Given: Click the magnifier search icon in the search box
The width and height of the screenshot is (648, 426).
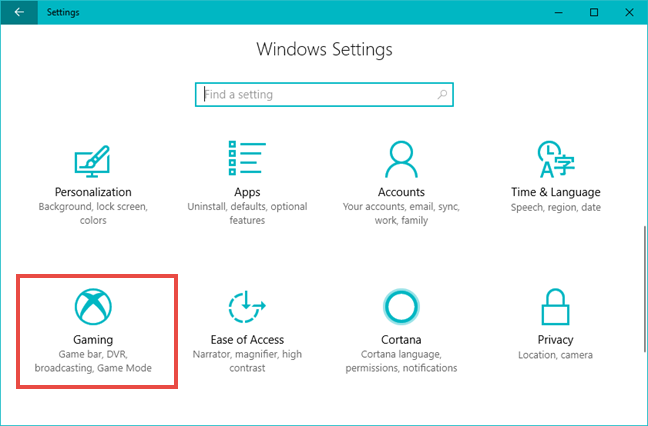Looking at the screenshot, I should pyautogui.click(x=442, y=95).
